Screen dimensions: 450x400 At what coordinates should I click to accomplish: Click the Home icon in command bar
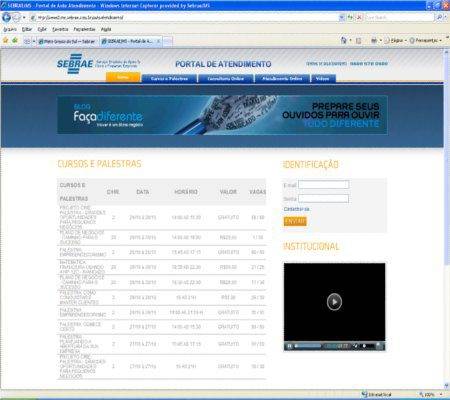(x=343, y=40)
